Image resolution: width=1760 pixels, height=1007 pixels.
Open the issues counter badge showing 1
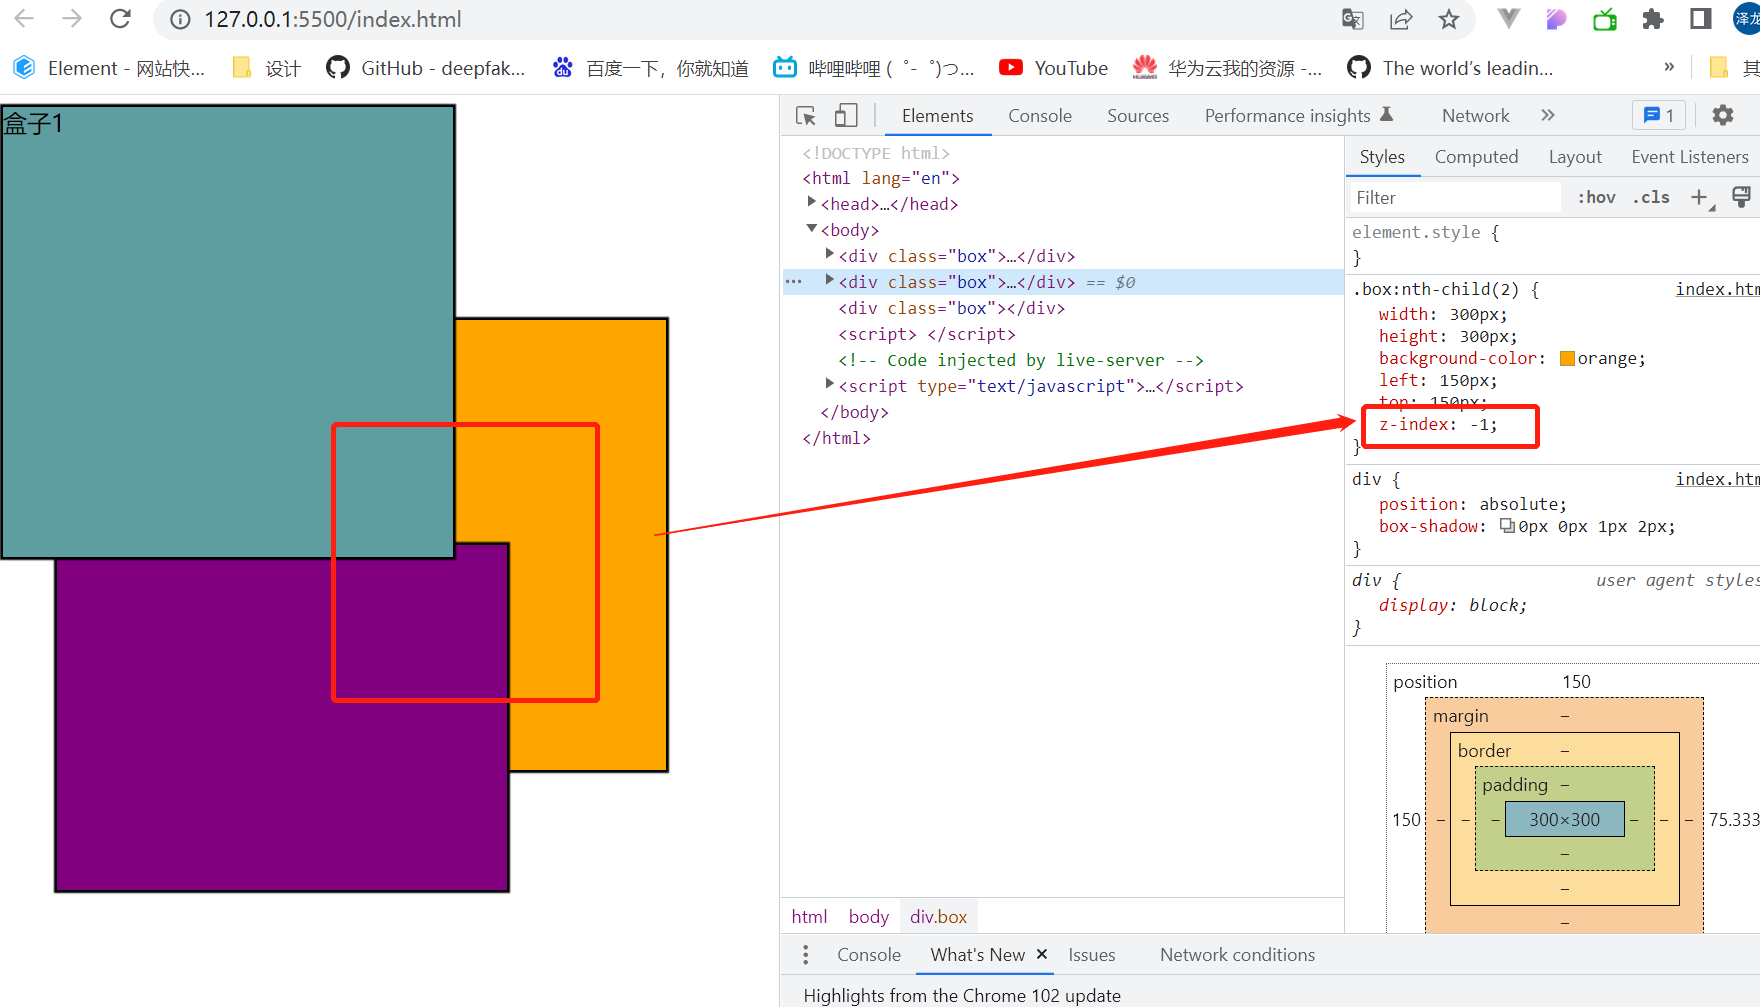click(1659, 116)
